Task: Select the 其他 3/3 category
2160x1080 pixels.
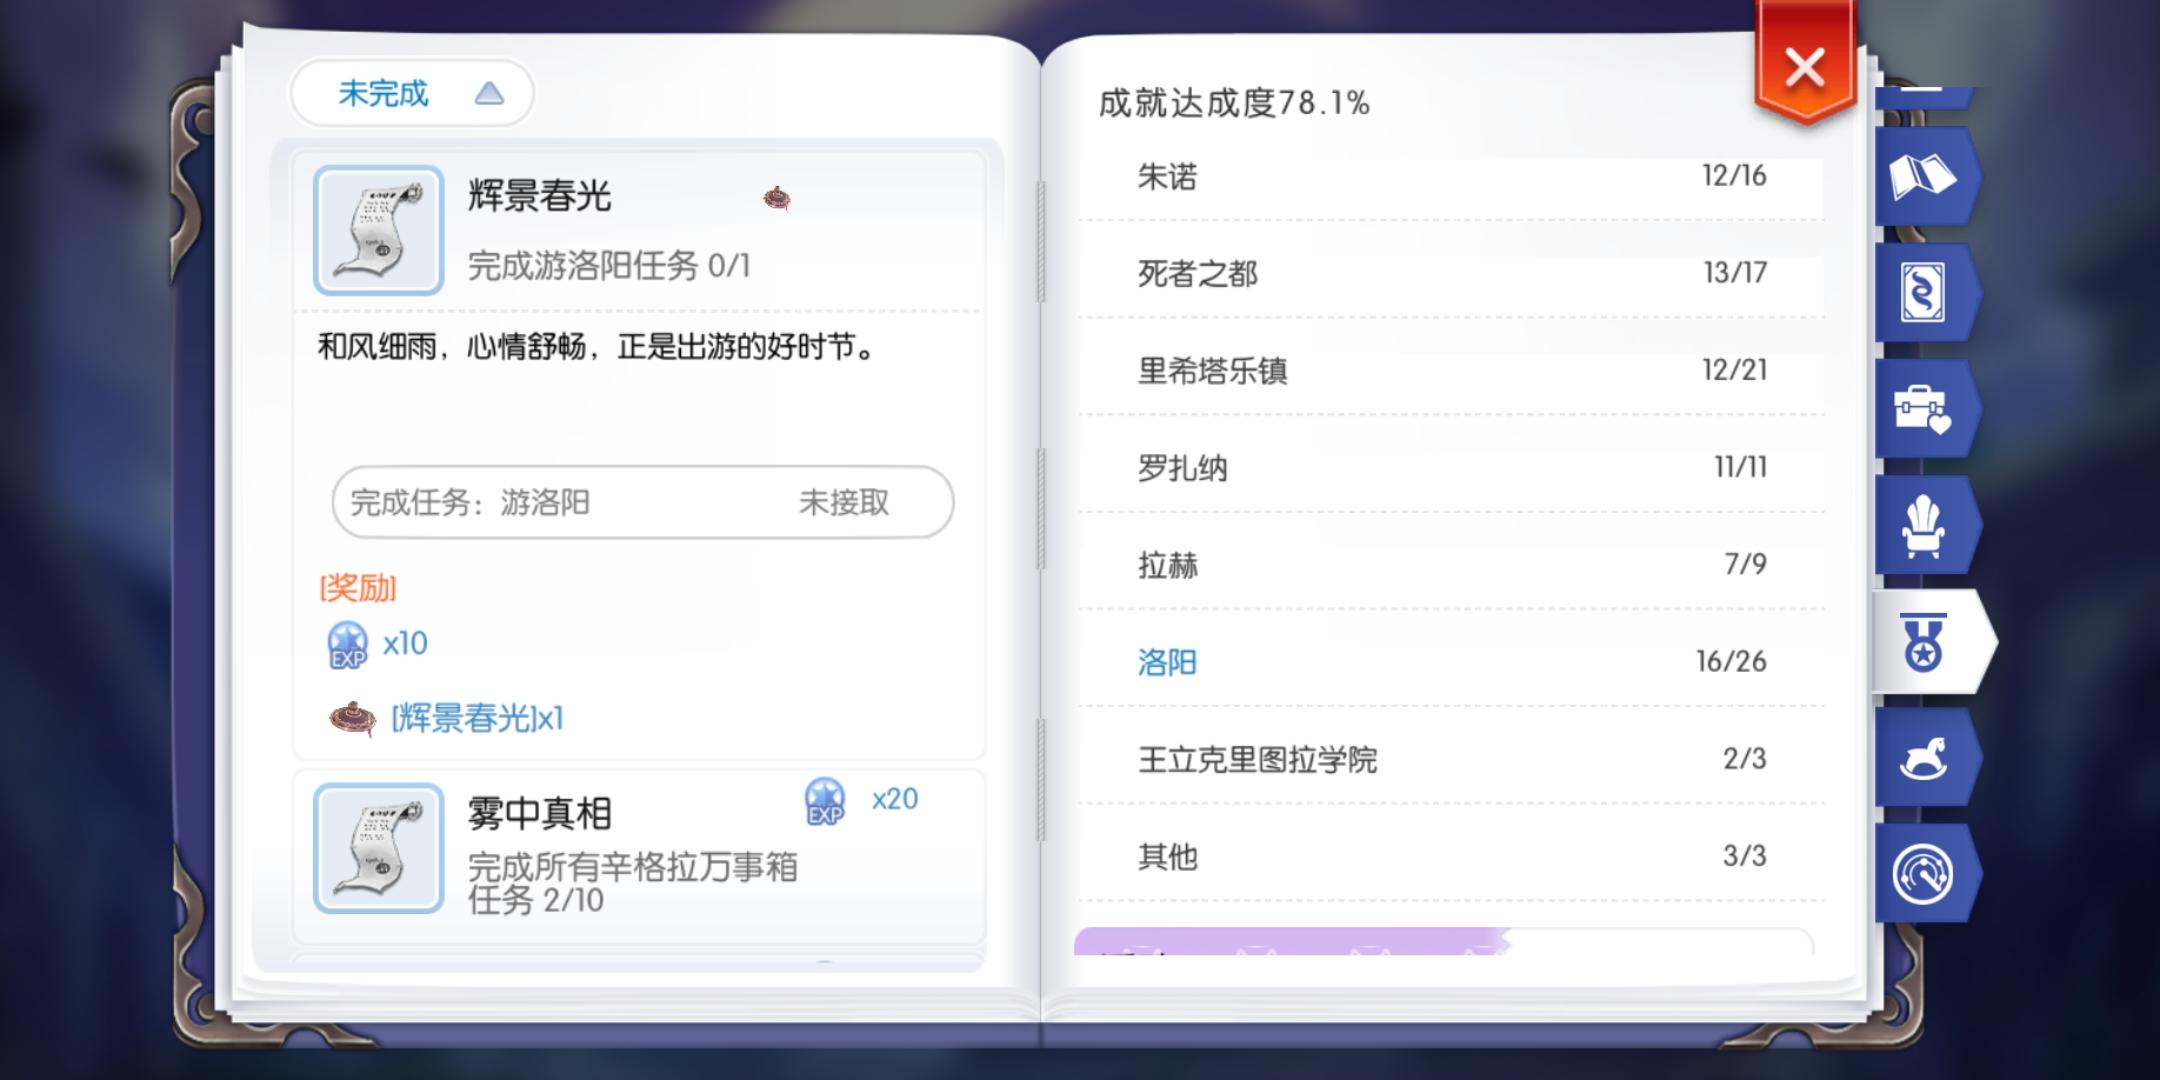Action: pos(1451,856)
